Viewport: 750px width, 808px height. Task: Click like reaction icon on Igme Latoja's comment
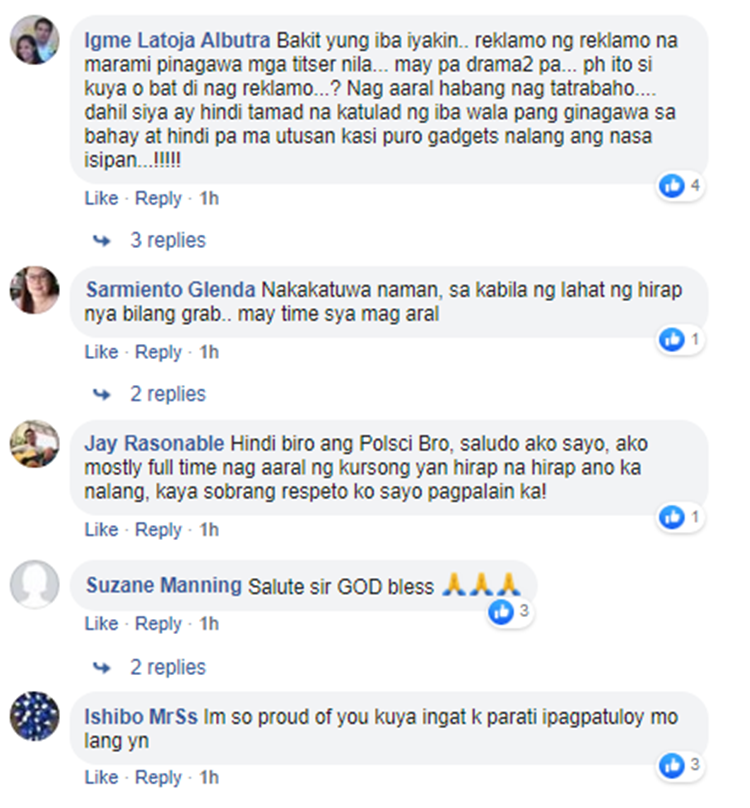coord(672,186)
